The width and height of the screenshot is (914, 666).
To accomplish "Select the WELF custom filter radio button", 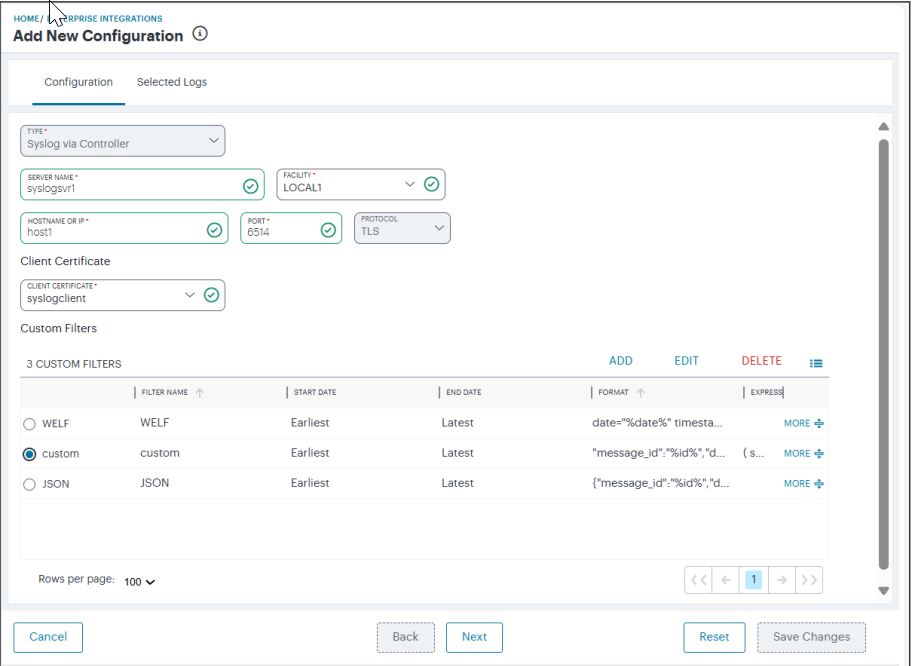I will pos(30,424).
